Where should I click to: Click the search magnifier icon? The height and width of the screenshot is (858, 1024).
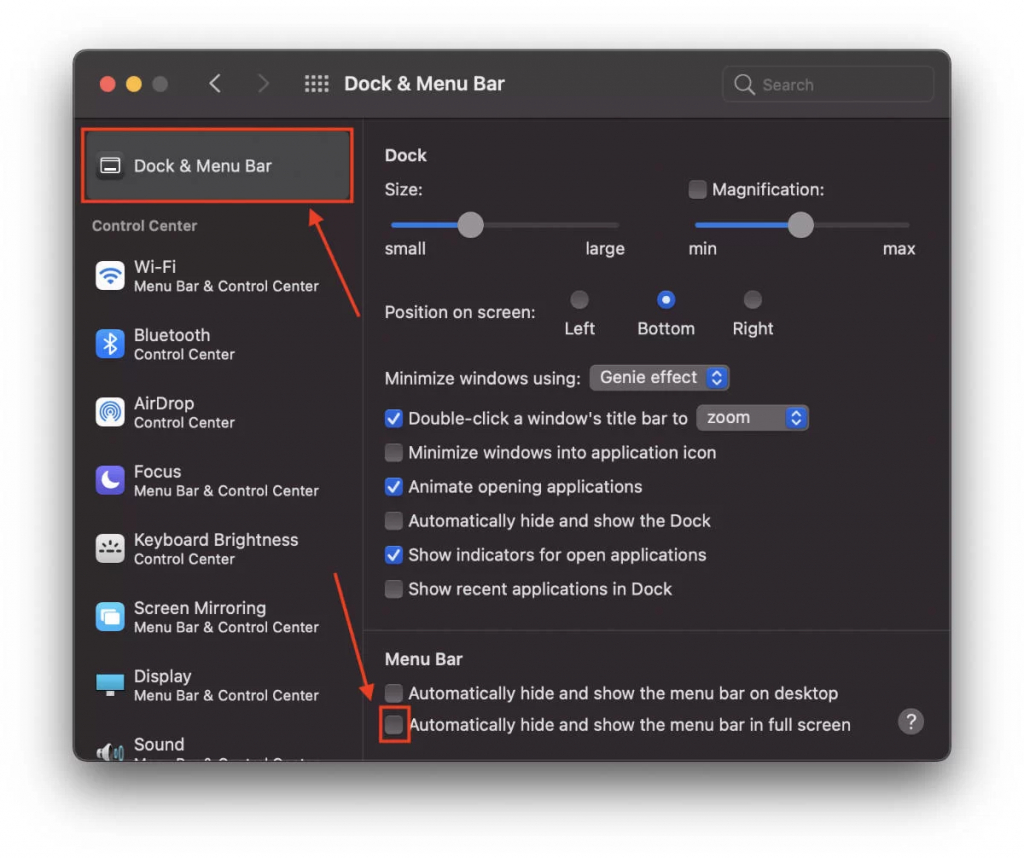pyautogui.click(x=744, y=84)
